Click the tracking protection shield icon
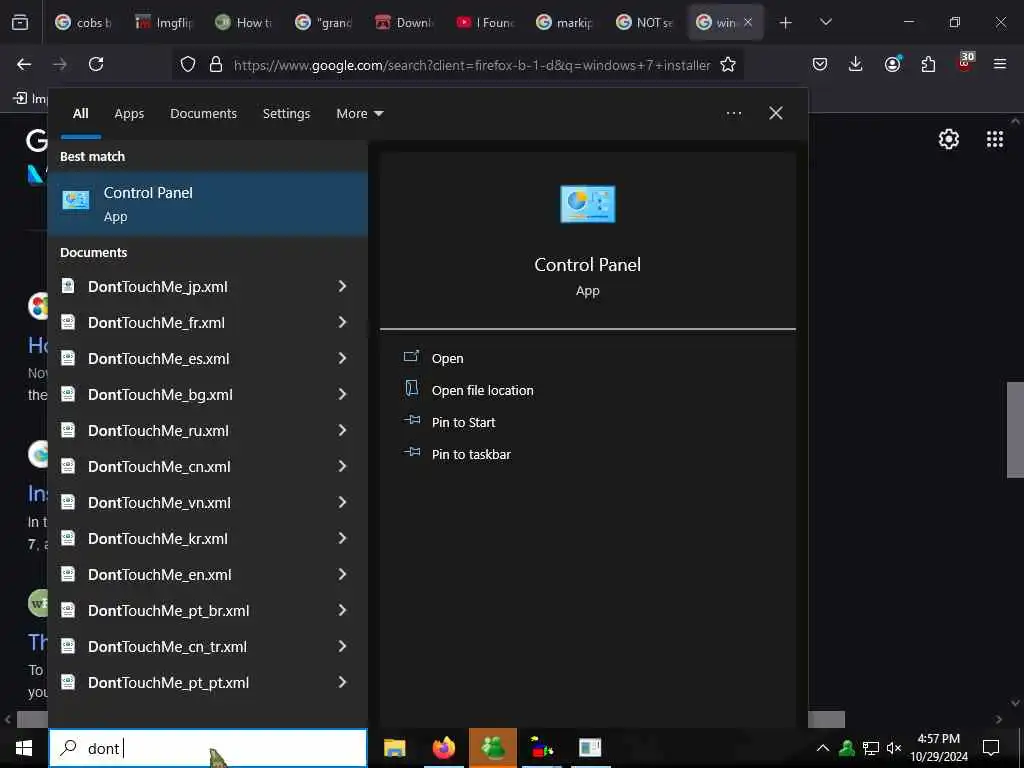 (x=188, y=64)
